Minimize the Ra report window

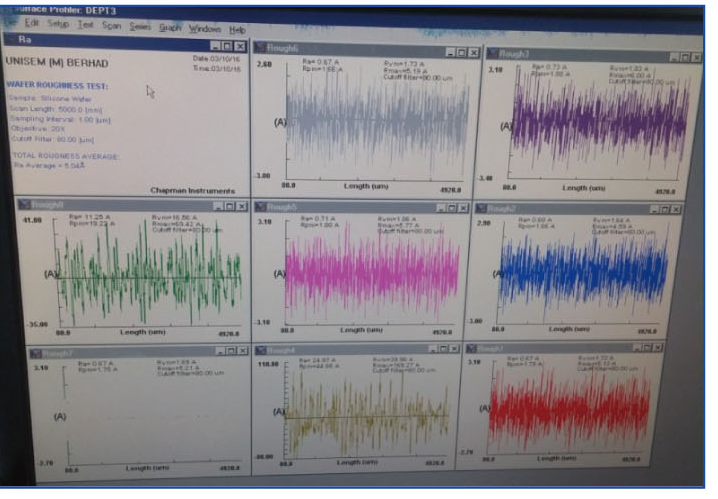coord(215,46)
